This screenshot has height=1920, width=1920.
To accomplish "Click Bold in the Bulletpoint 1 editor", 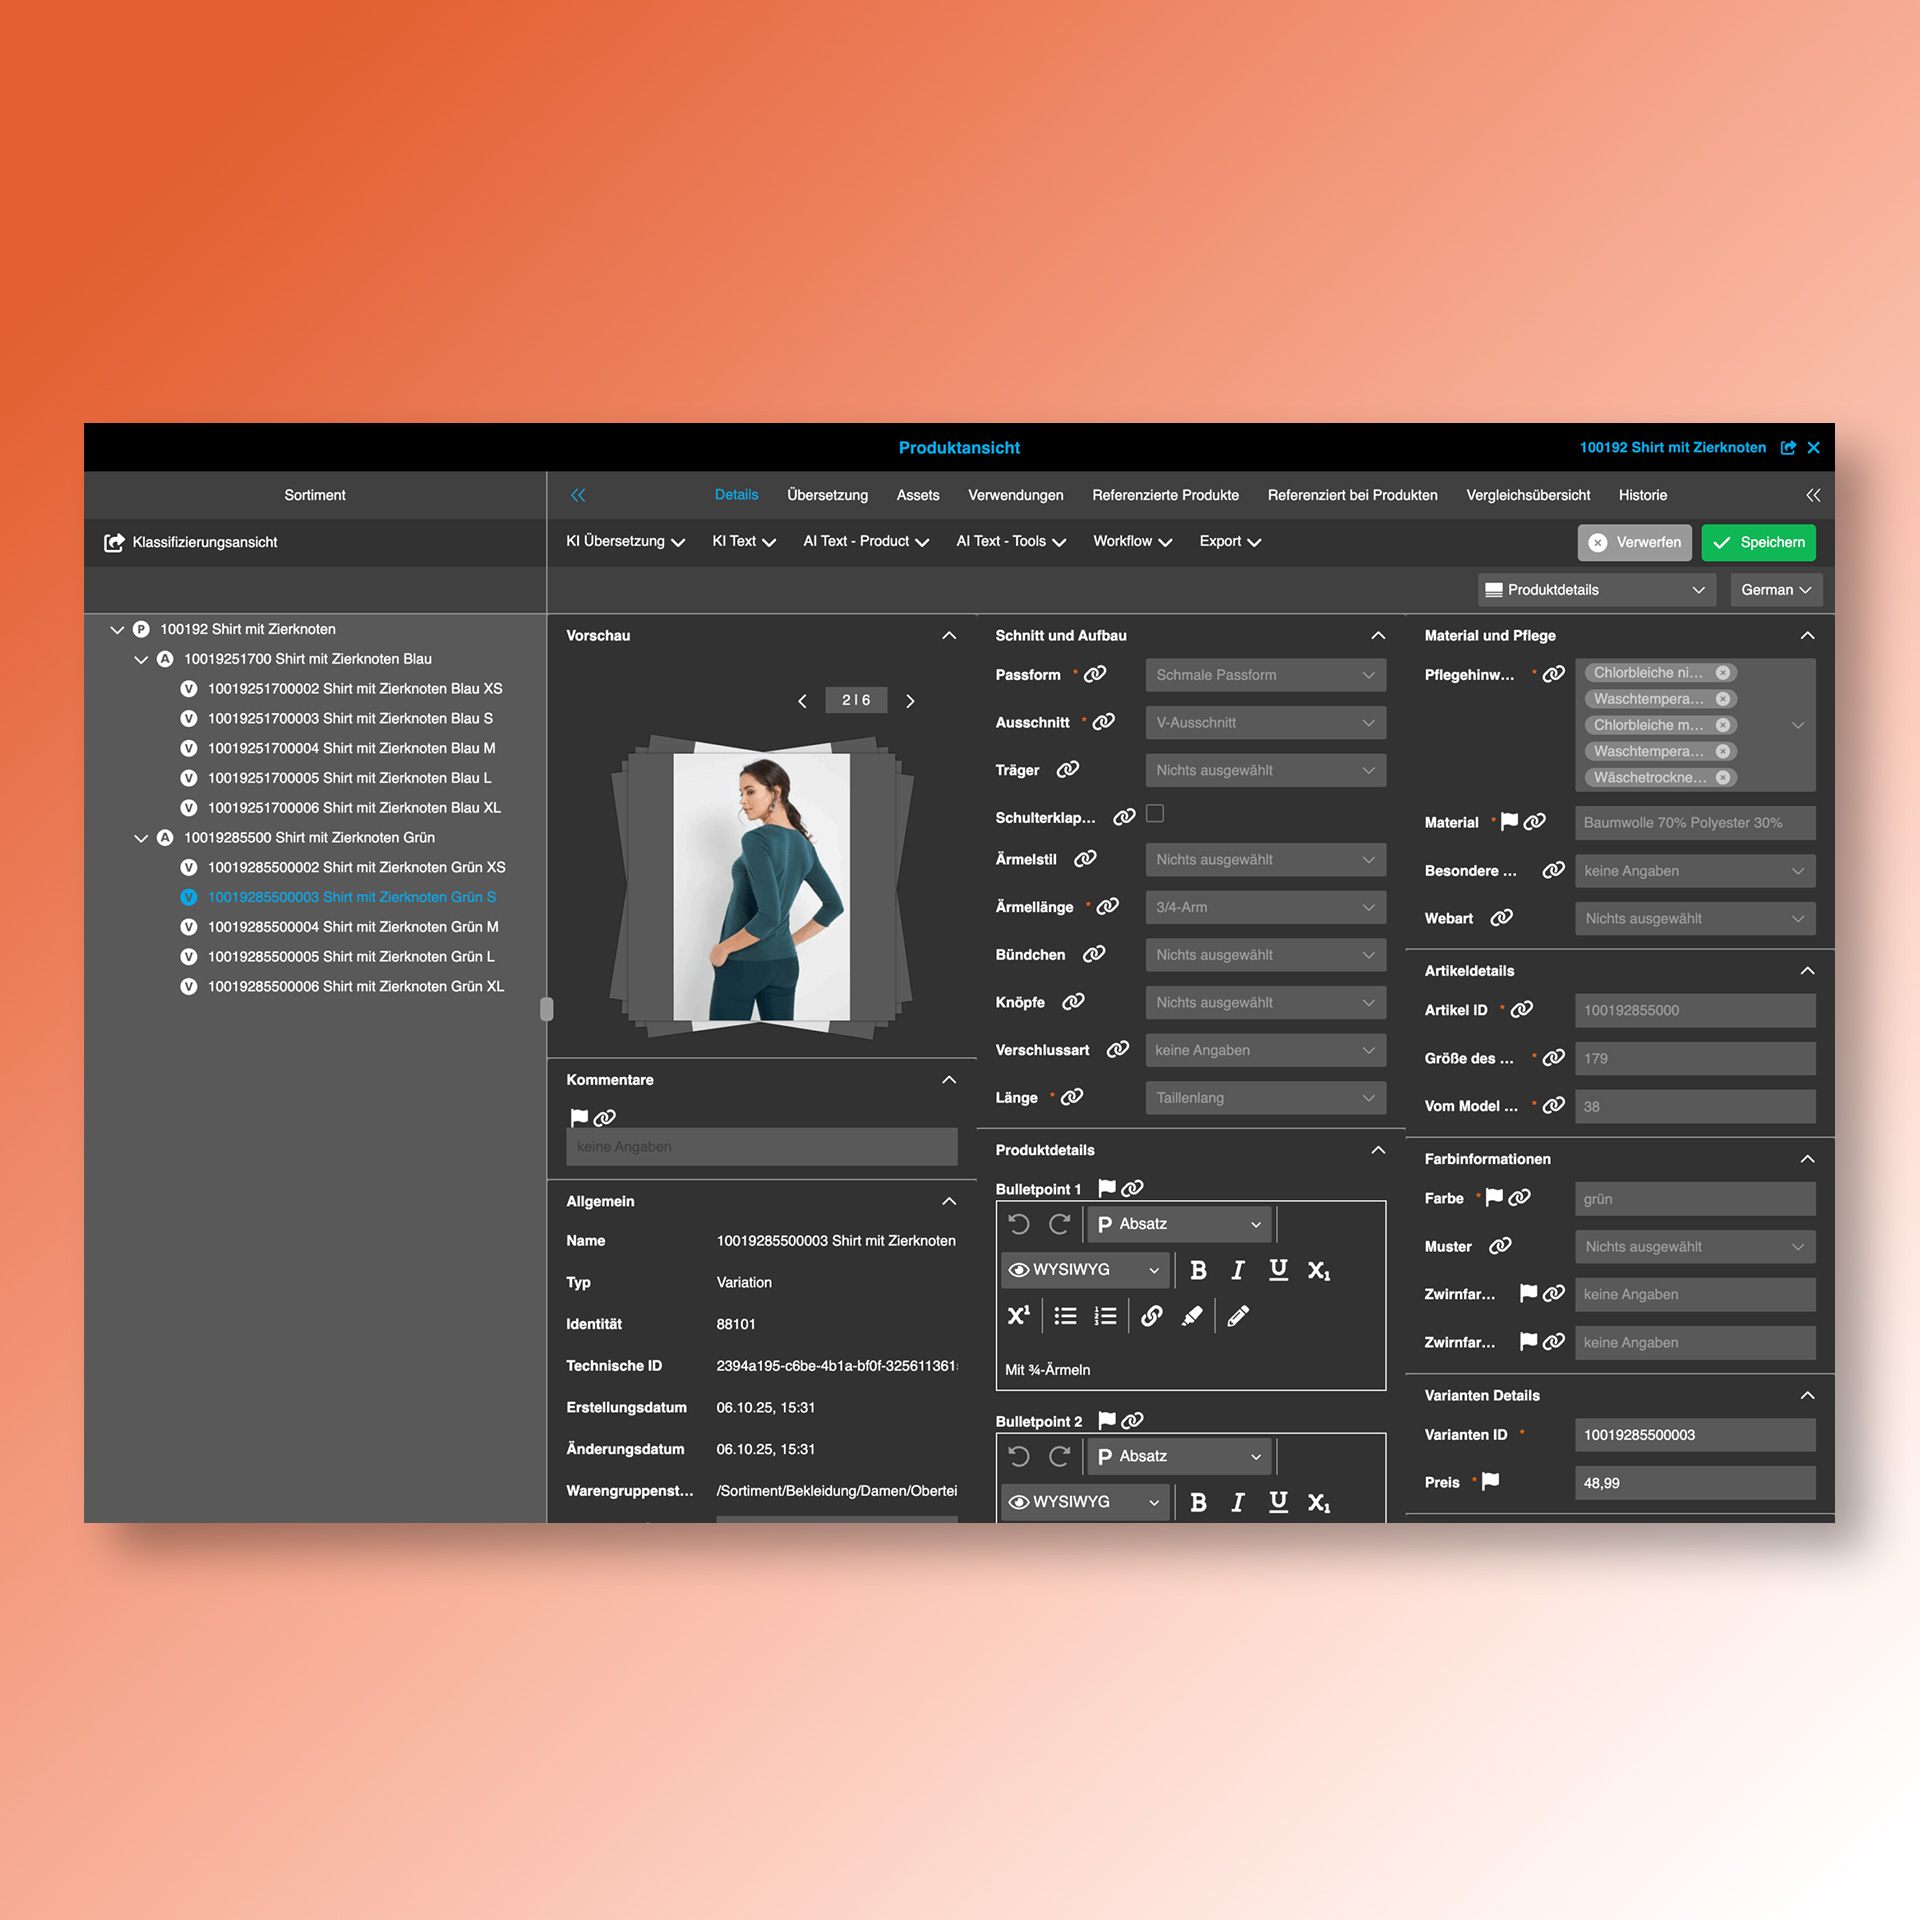I will 1198,1270.
